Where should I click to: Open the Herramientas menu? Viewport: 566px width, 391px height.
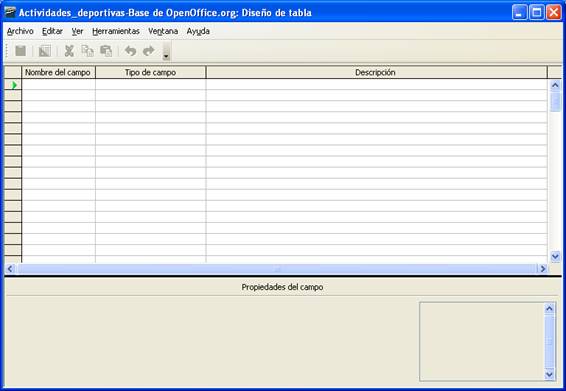[x=116, y=31]
